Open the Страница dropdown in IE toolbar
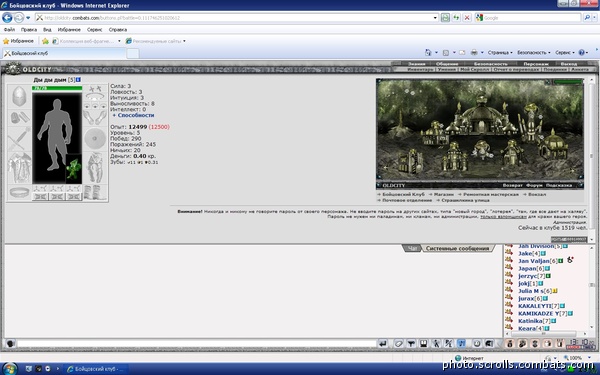Screen dimensions: 600x375 pos(500,52)
